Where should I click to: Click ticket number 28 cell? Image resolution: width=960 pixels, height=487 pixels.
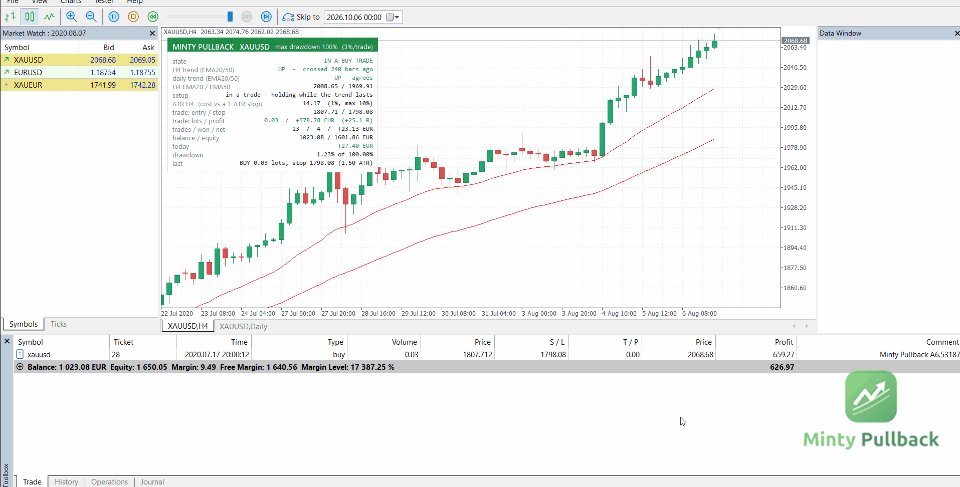[x=116, y=354]
